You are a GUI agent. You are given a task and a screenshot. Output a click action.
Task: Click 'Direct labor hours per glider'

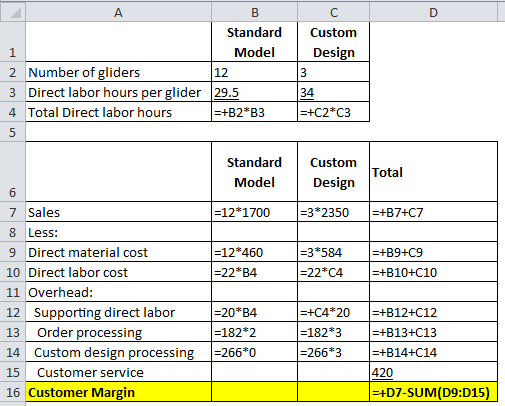pyautogui.click(x=118, y=92)
